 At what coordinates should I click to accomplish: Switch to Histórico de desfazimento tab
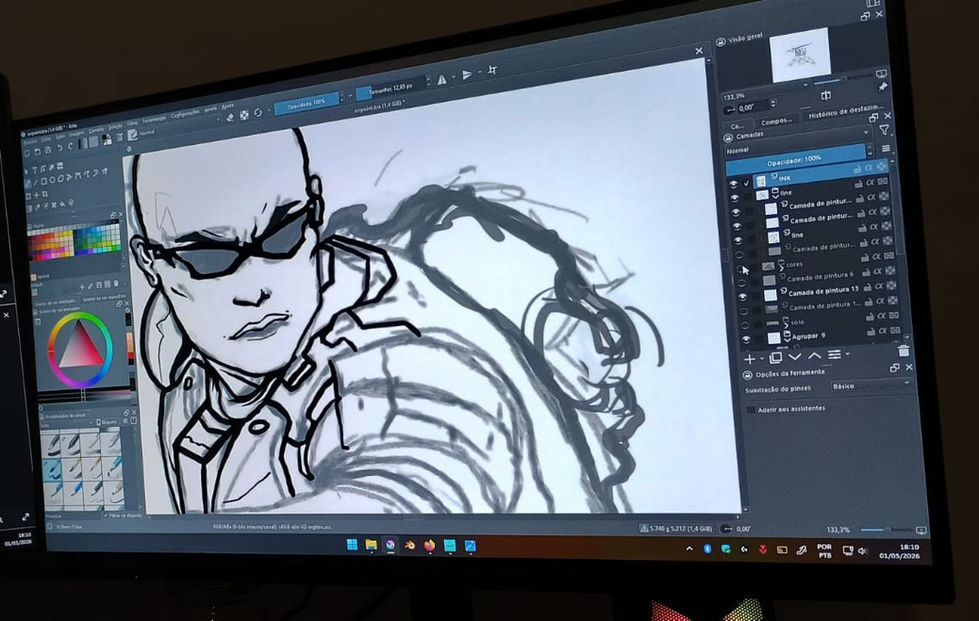[x=845, y=114]
